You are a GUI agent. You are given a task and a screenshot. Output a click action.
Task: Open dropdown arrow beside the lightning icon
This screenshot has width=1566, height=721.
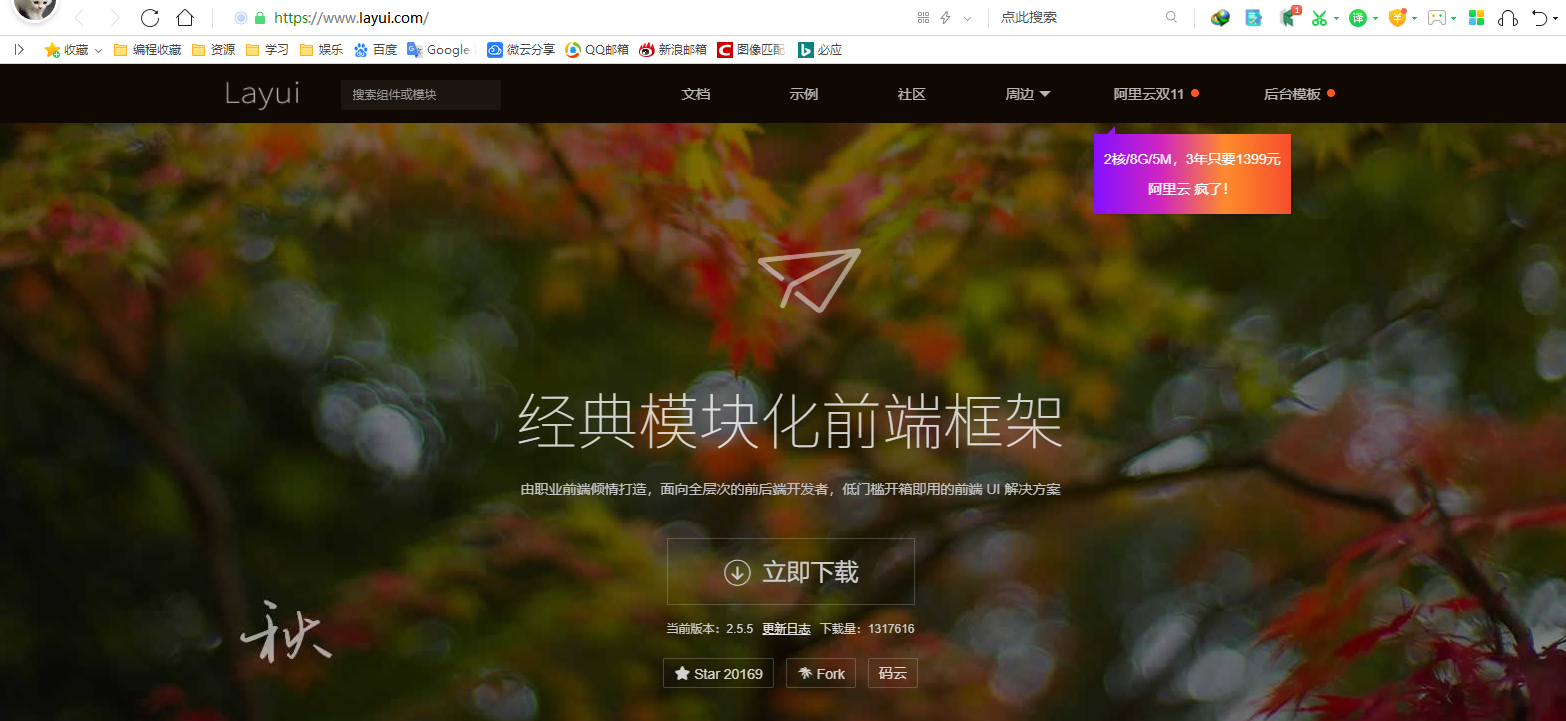click(967, 18)
